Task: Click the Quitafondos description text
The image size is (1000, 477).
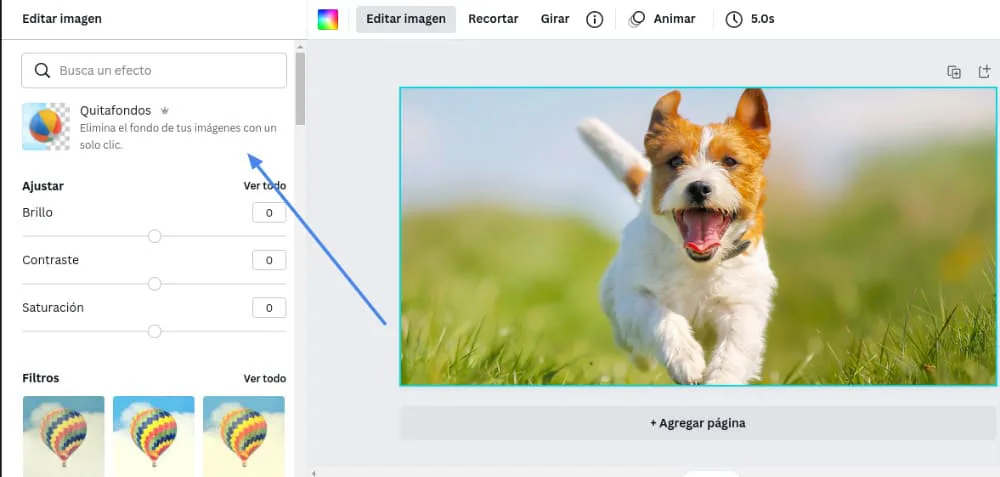Action: (x=178, y=136)
